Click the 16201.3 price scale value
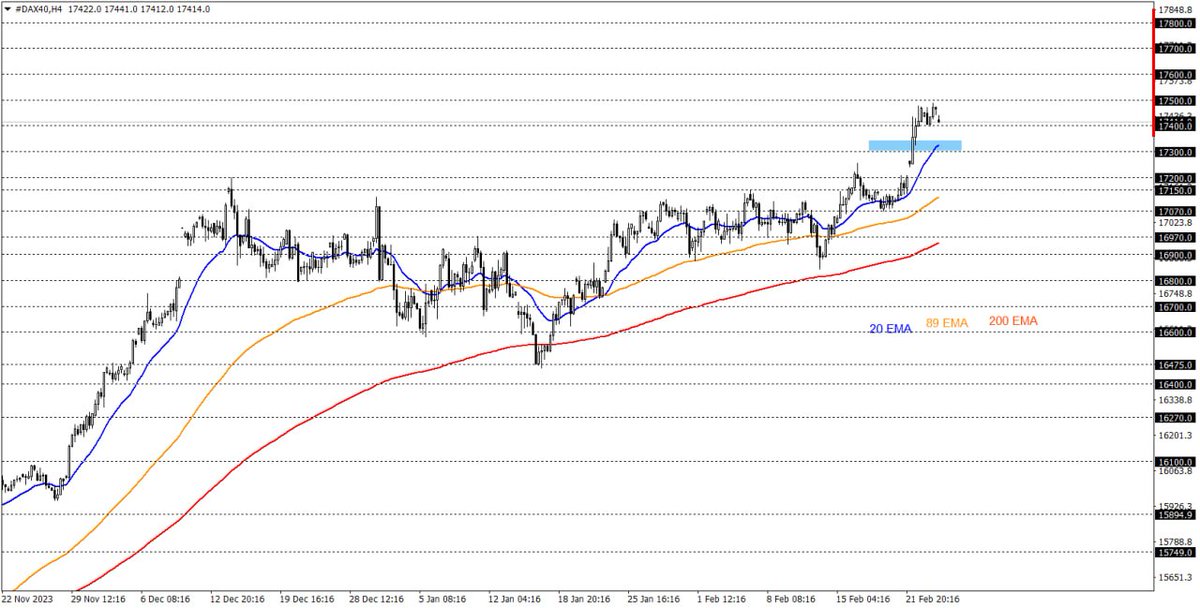This screenshot has height=608, width=1200. tap(1175, 435)
